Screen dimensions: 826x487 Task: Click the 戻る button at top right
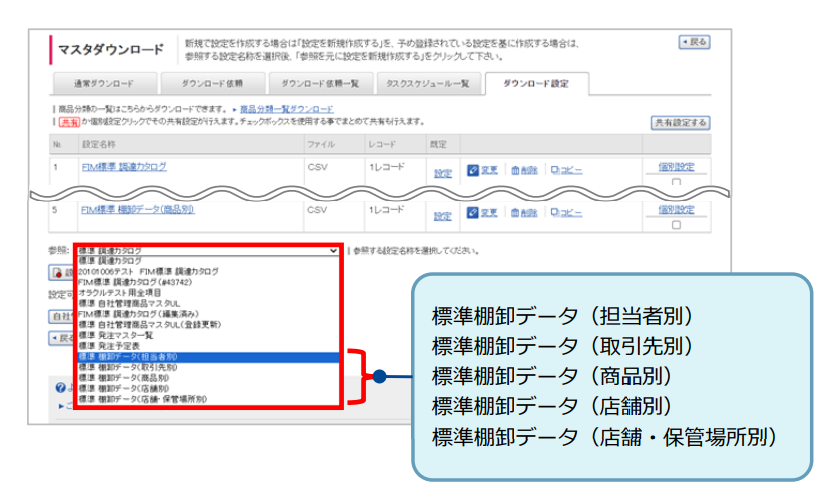[694, 42]
